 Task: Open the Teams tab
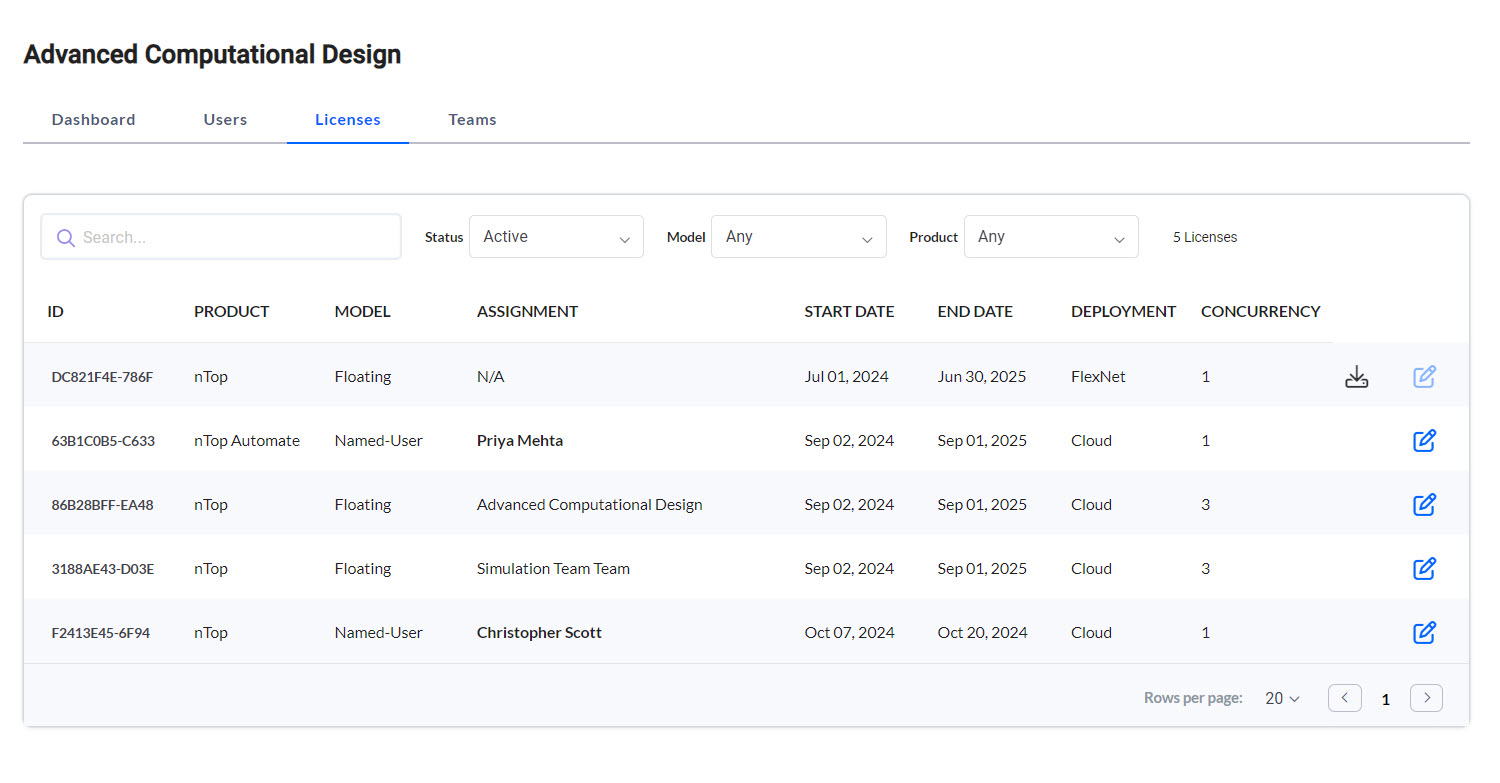(472, 120)
